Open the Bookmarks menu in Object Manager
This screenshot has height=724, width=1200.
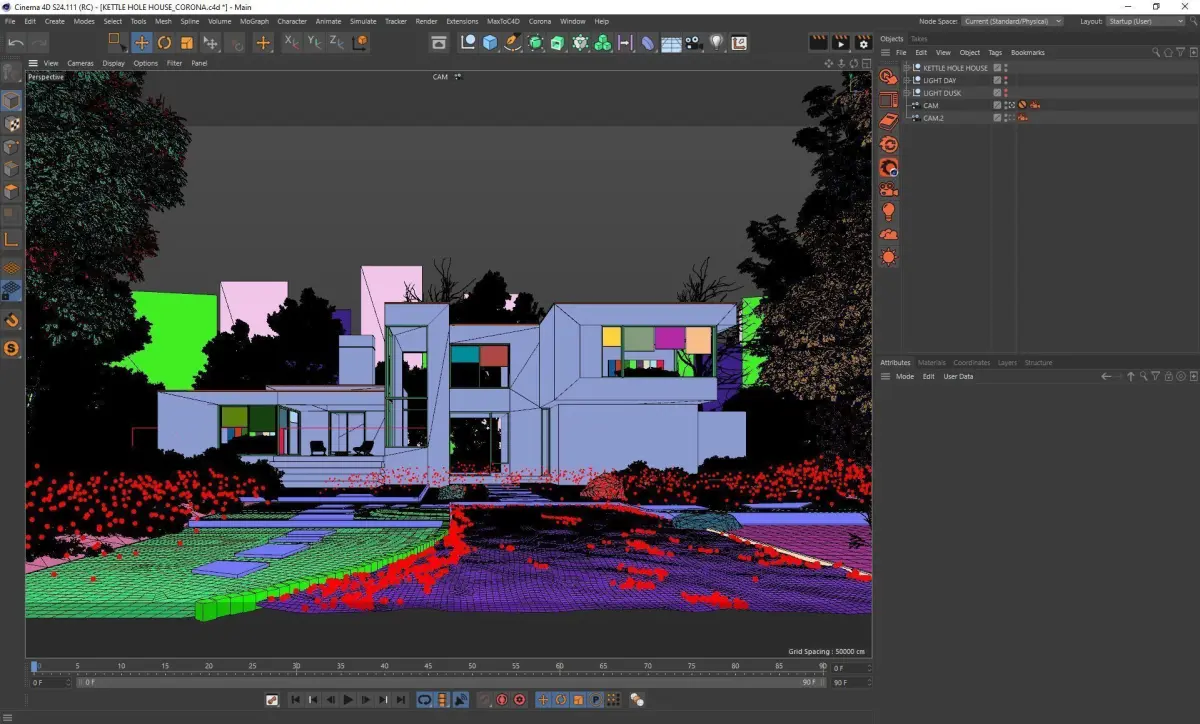coord(1028,52)
